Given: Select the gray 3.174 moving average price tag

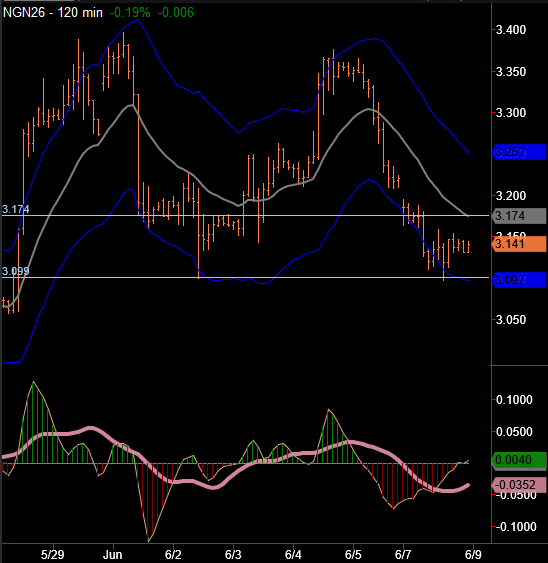Looking at the screenshot, I should click(519, 216).
